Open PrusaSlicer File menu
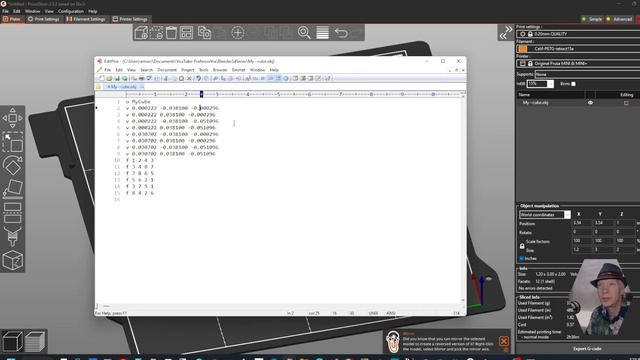640x360 pixels. tap(5, 11)
